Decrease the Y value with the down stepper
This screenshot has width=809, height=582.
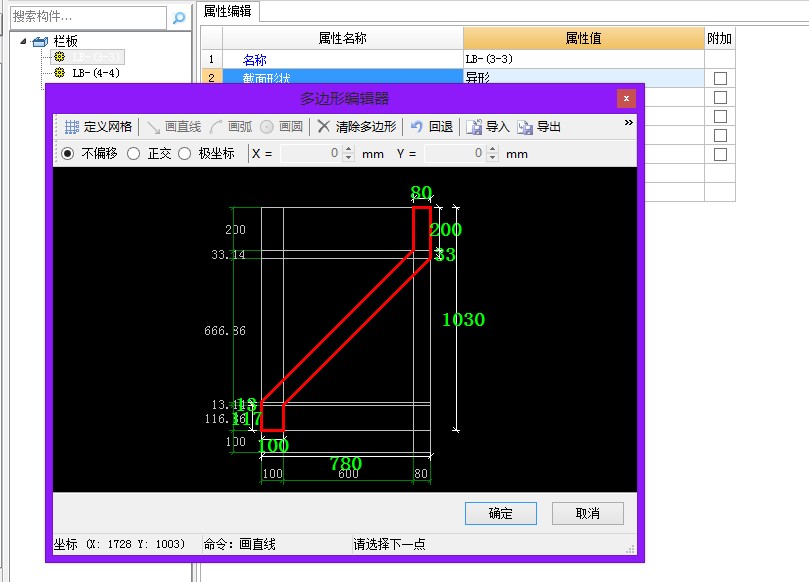pyautogui.click(x=493, y=157)
